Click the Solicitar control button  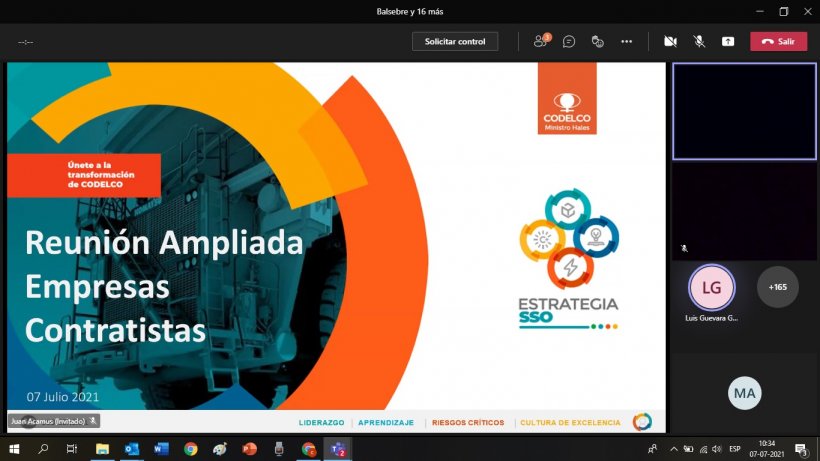click(454, 41)
